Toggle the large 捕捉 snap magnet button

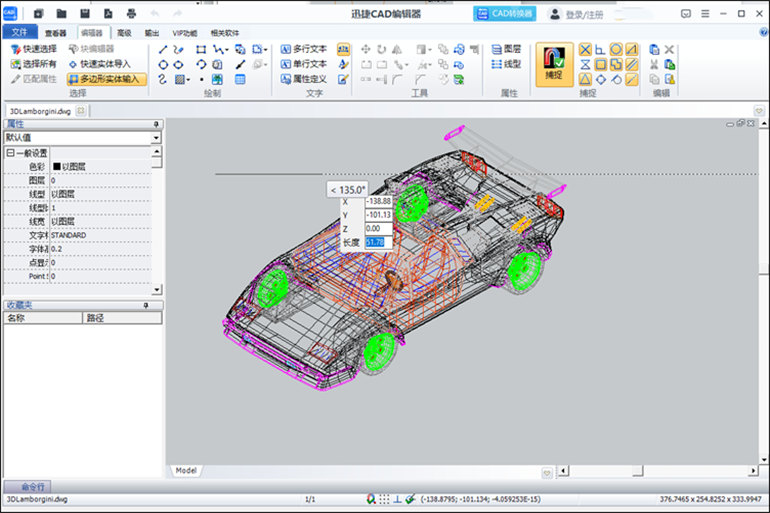(x=554, y=65)
